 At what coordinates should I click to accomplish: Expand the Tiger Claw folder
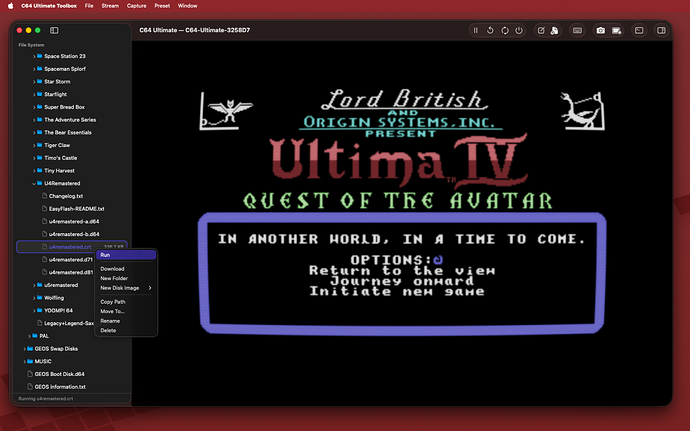[x=34, y=145]
